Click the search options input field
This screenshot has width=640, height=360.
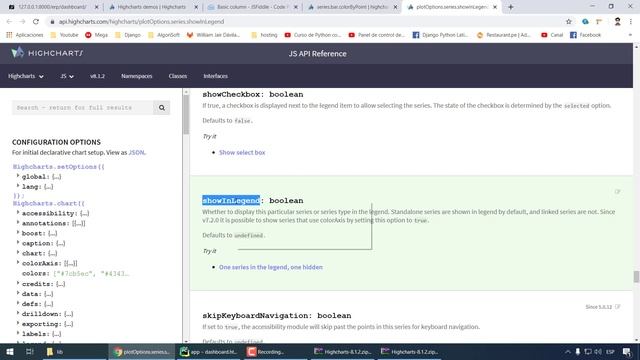tap(83, 108)
